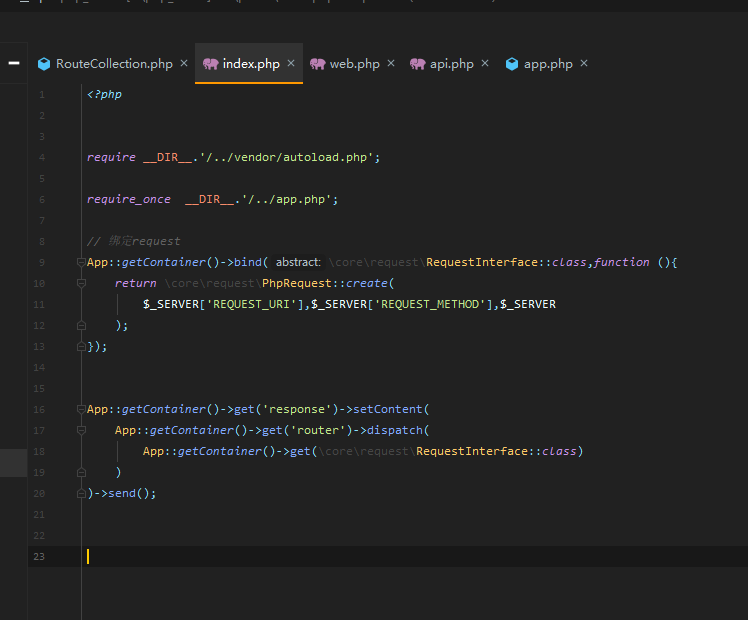Click the request comment on line 8
The width and height of the screenshot is (748, 620).
(x=134, y=241)
